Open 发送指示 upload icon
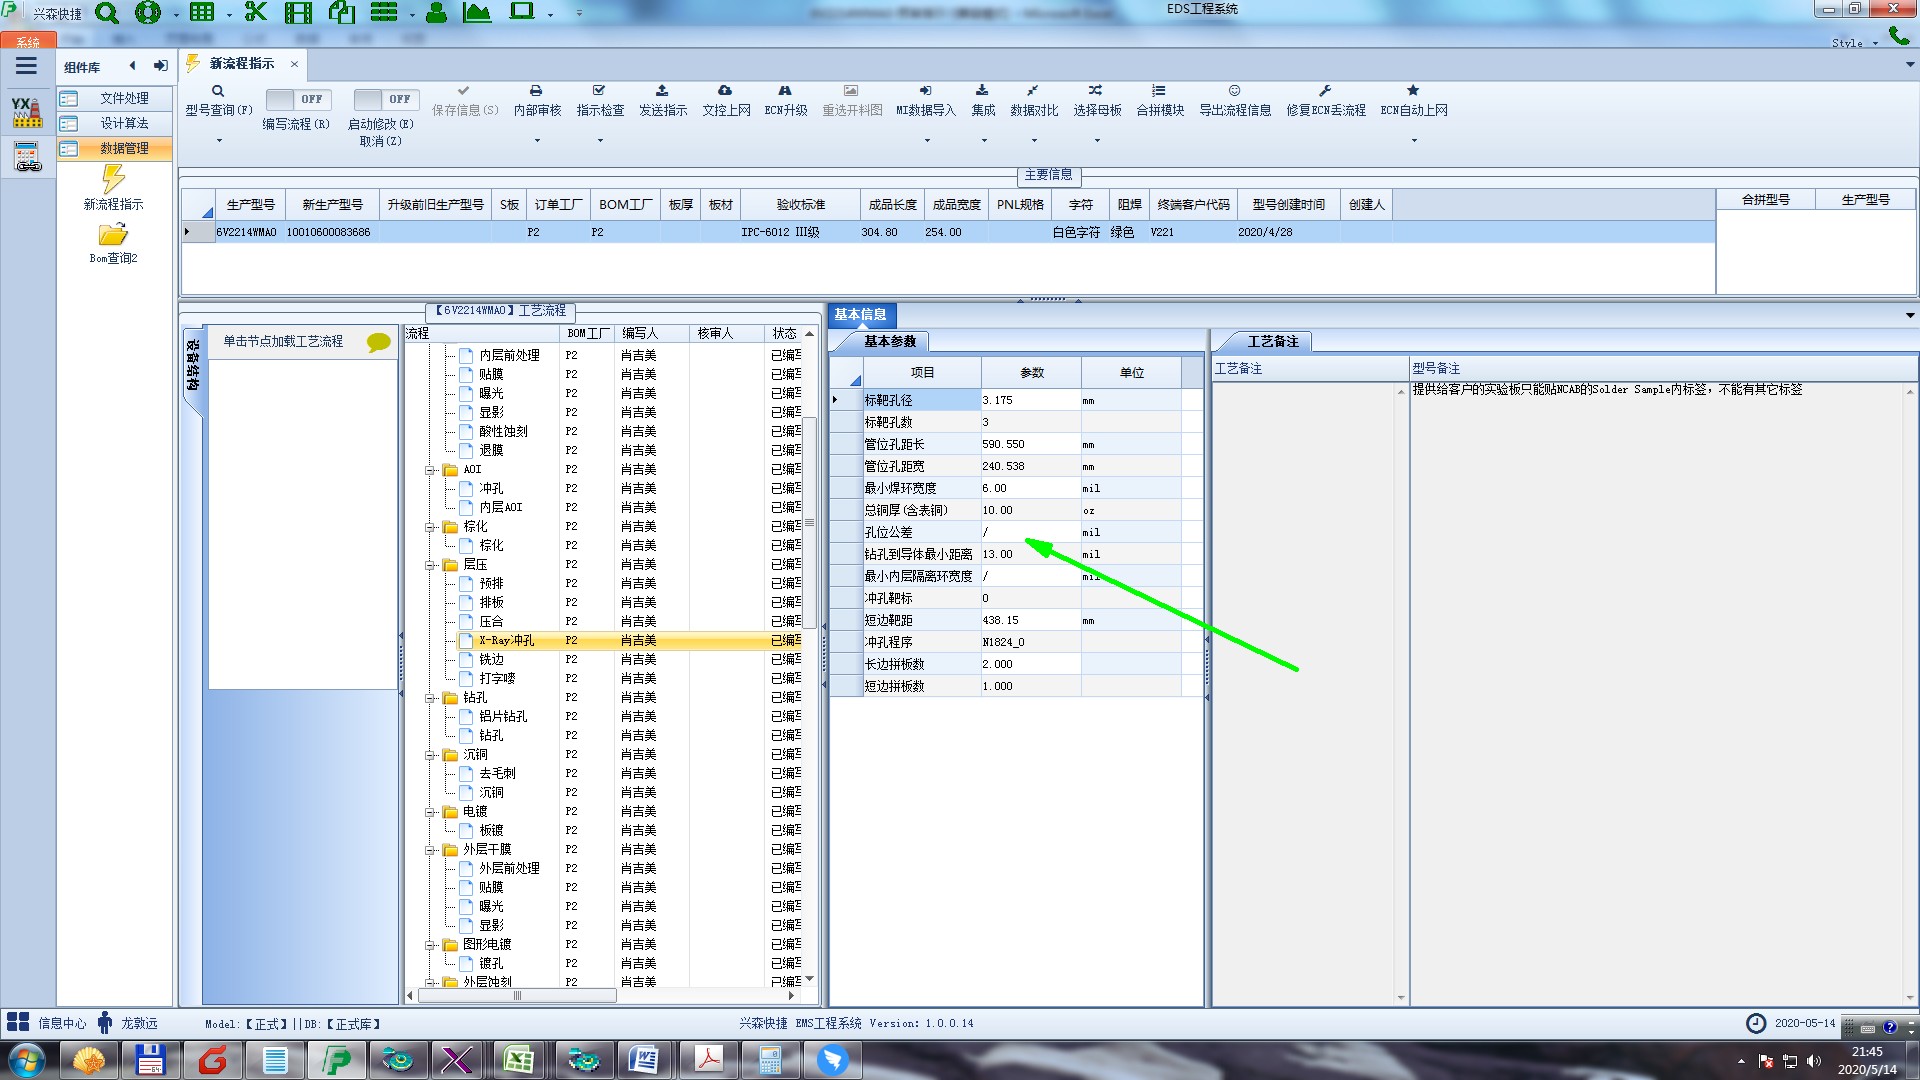1920x1080 pixels. coord(662,91)
